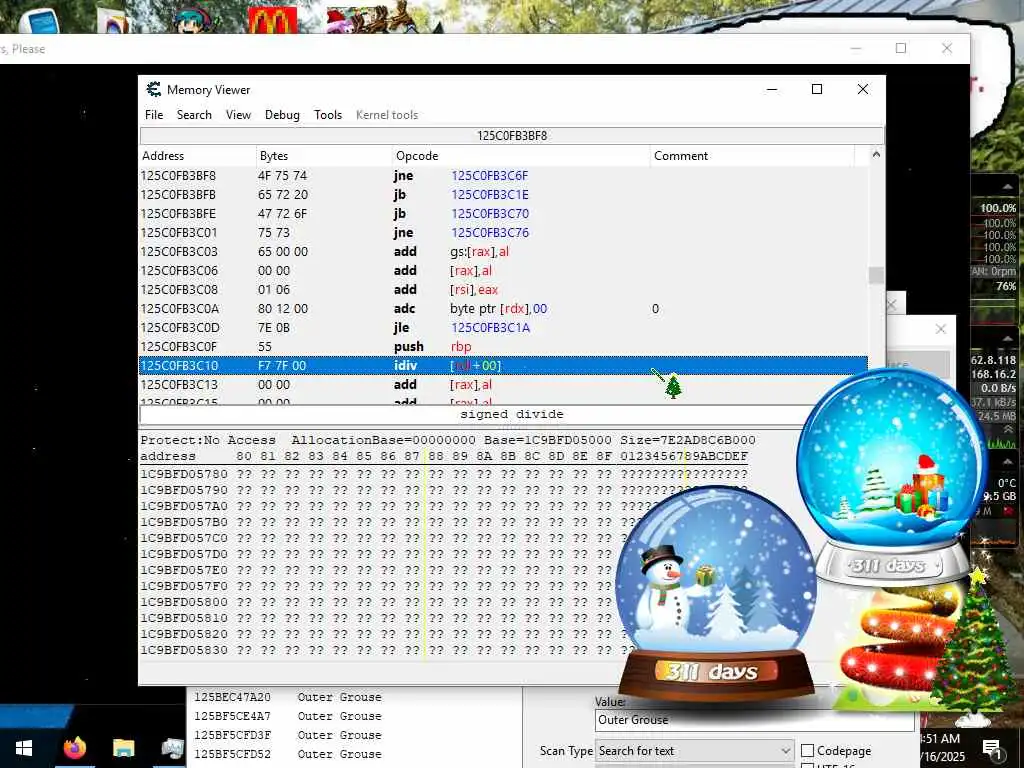Click highlighted idiv row 125C0FB3C10
This screenshot has height=768, width=1024.
[x=504, y=366]
